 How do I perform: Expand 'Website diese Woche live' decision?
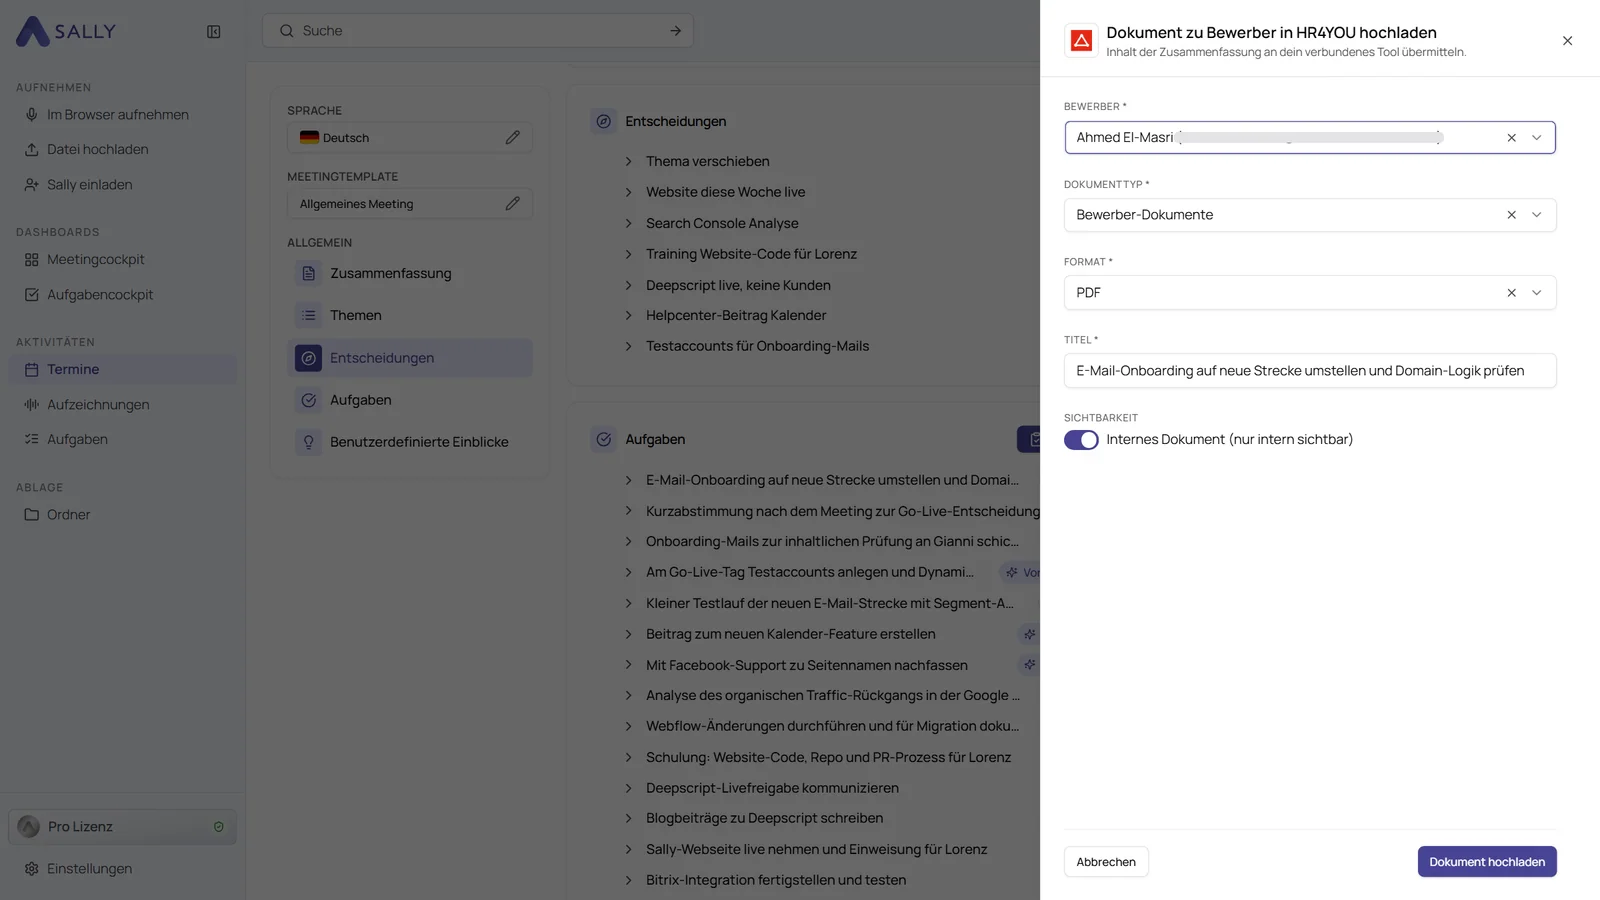click(629, 192)
